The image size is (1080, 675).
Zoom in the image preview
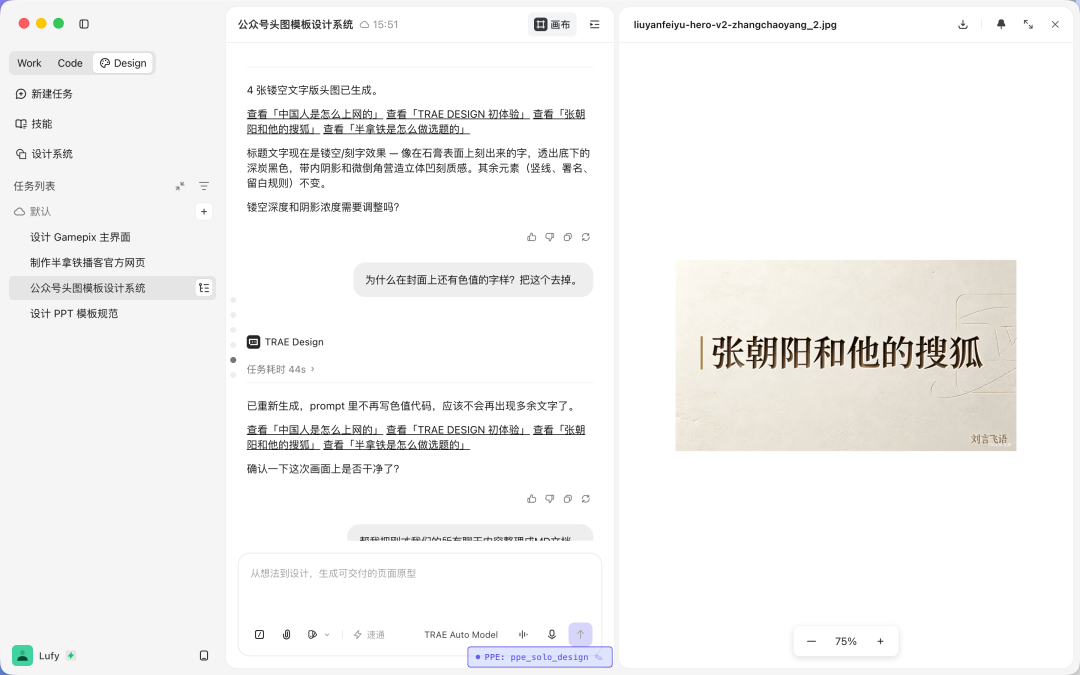coord(880,641)
